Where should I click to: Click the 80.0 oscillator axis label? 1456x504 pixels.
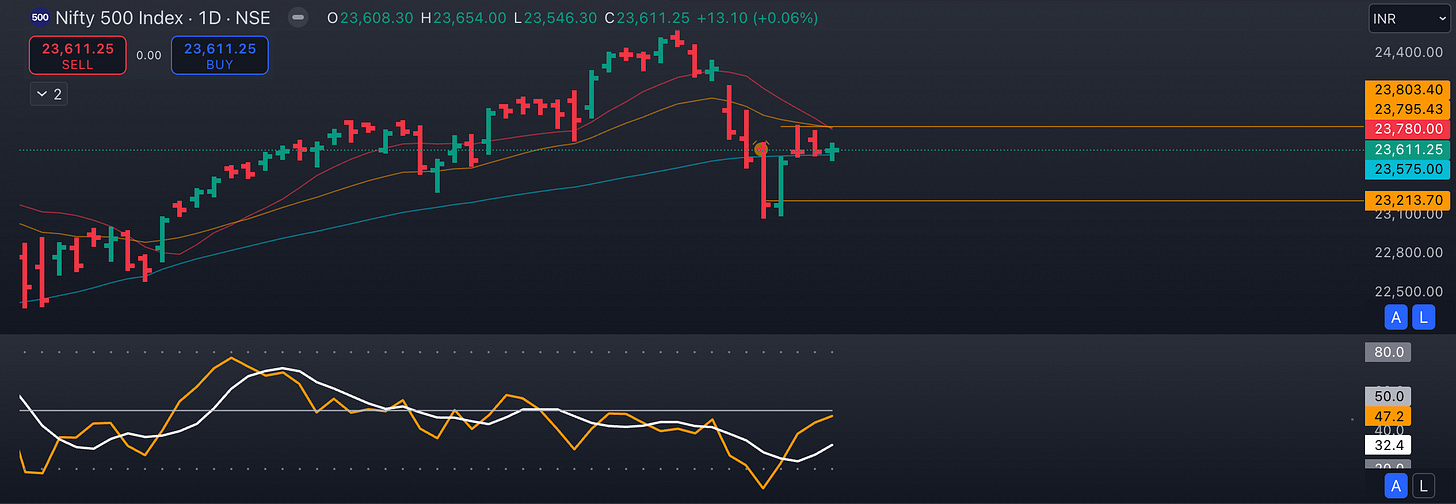[1387, 352]
